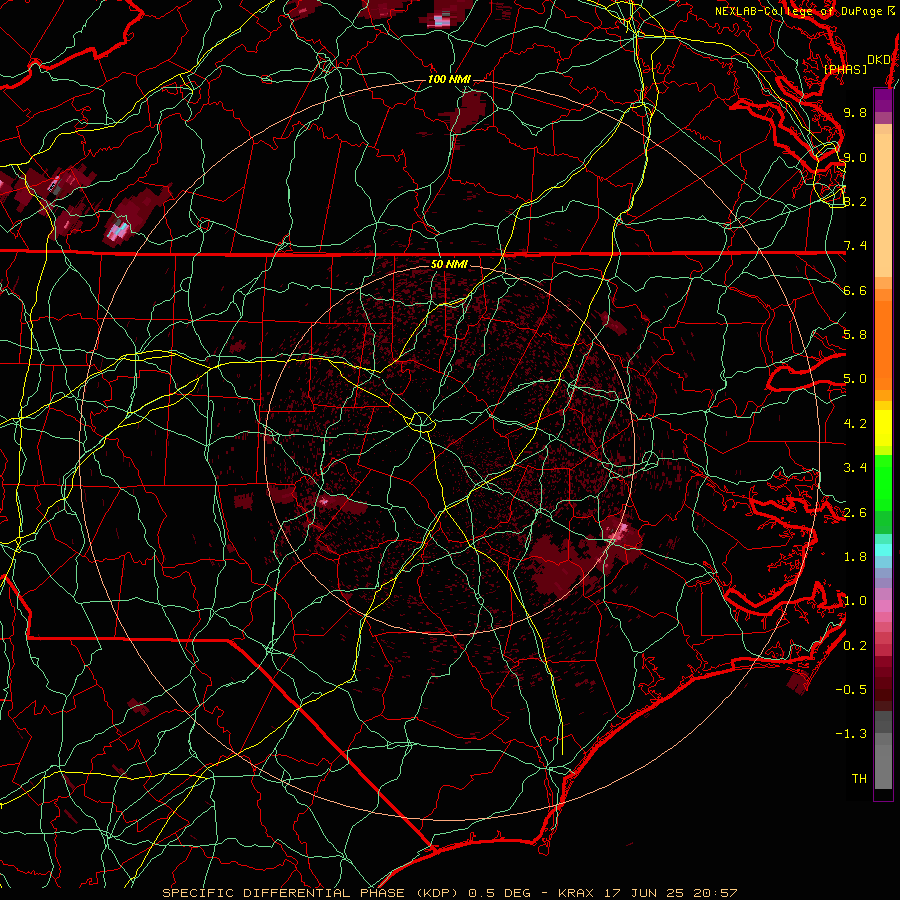Click the 100 NMI range ring label
Screen dimensions: 900x900
coord(449,79)
